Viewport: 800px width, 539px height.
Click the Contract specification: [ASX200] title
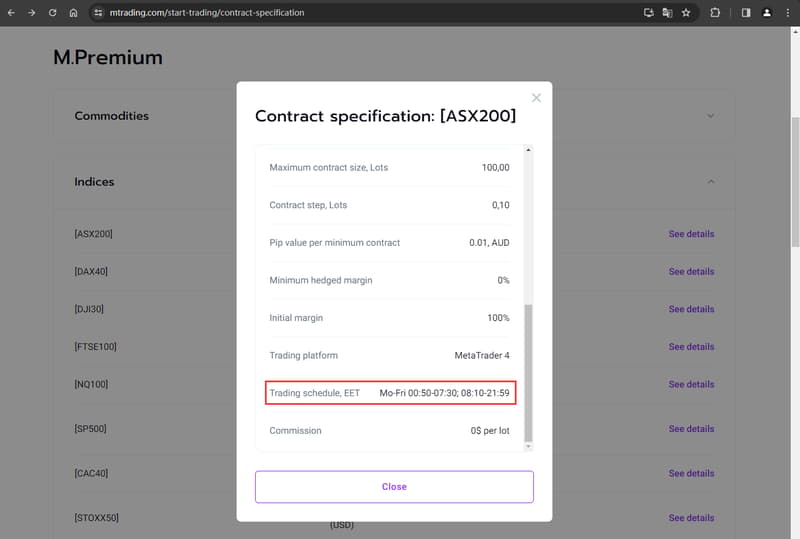386,116
